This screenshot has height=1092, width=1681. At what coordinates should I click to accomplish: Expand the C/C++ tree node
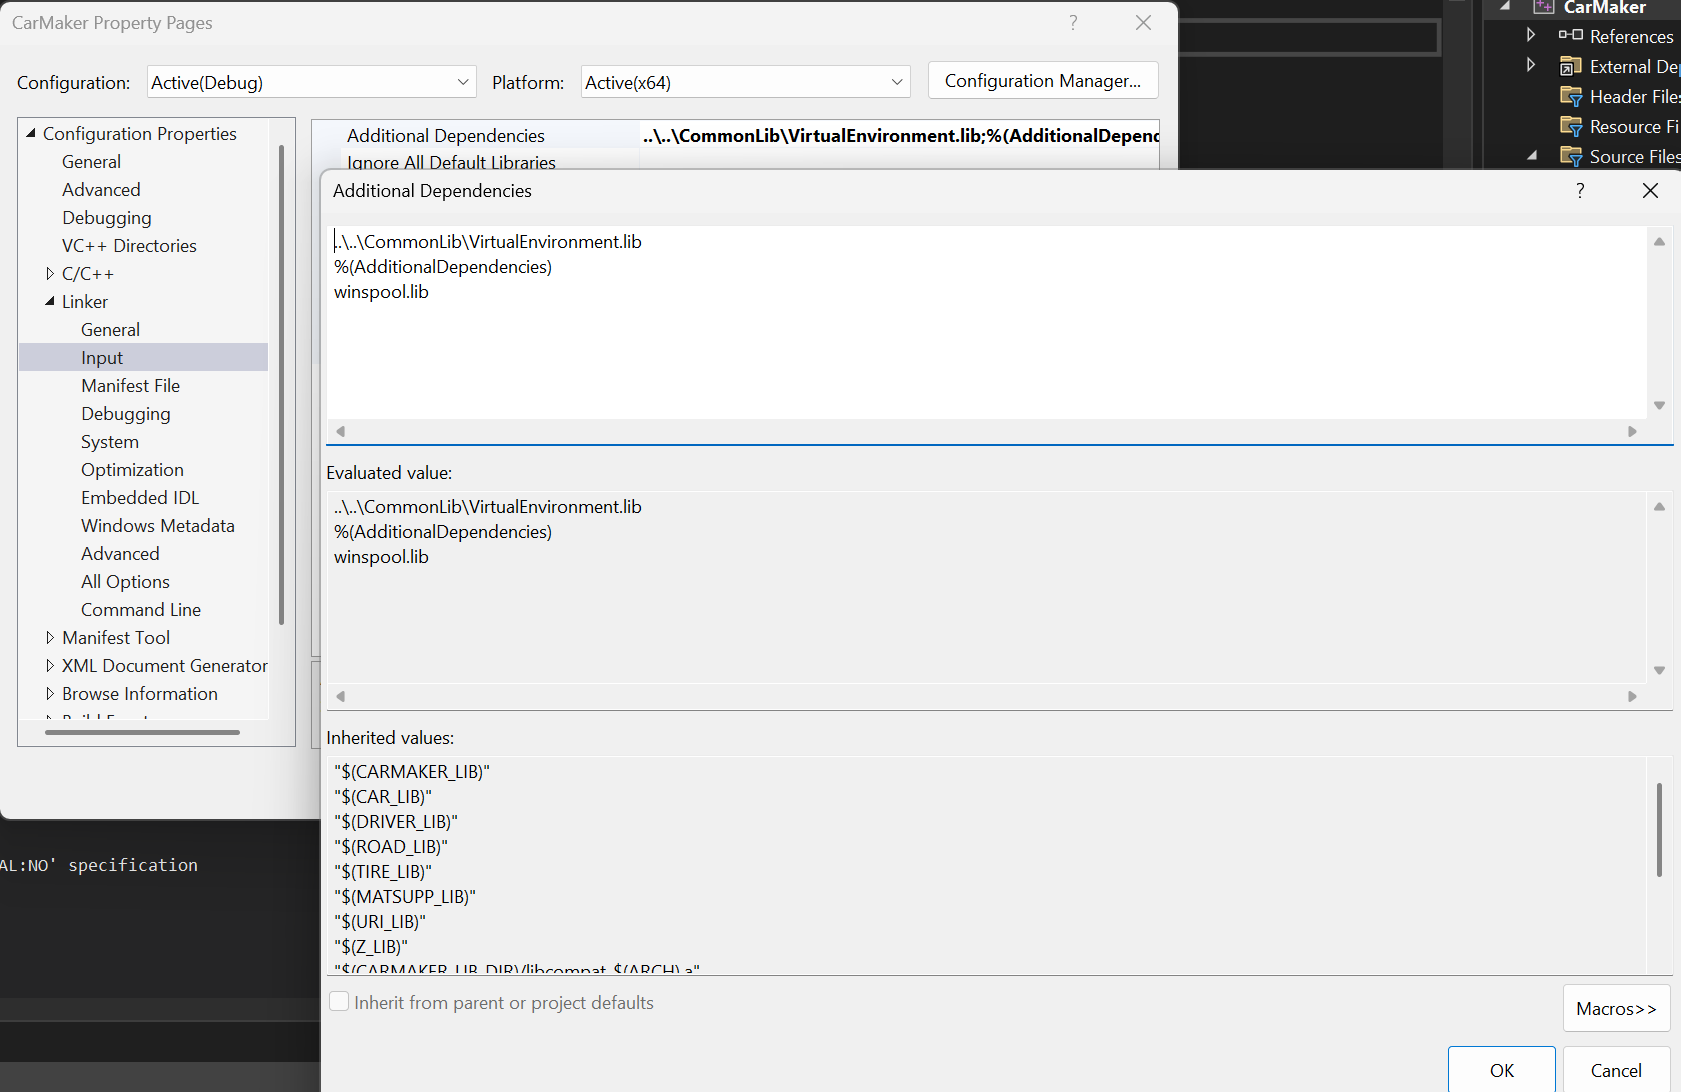point(50,273)
